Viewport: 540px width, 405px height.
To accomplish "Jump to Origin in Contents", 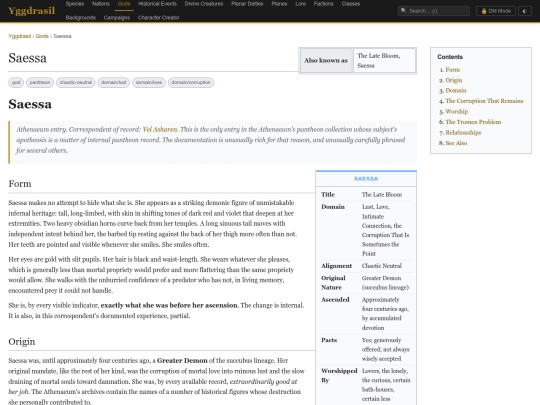I will point(454,80).
